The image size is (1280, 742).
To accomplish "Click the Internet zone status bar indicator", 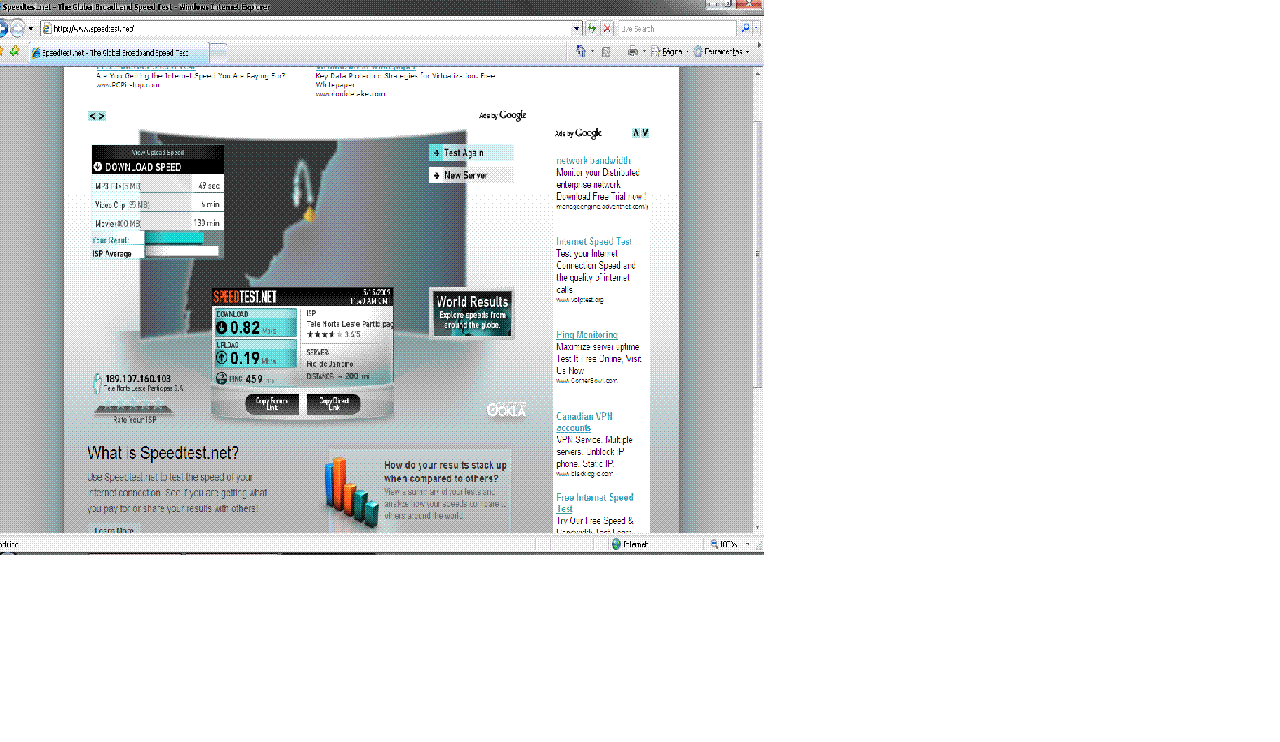I will pos(630,544).
